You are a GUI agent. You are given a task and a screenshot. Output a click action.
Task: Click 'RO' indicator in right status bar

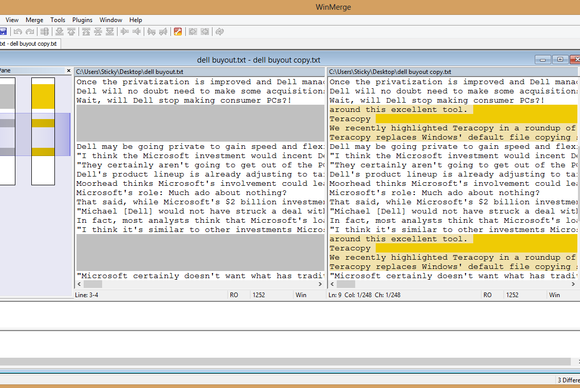point(487,295)
